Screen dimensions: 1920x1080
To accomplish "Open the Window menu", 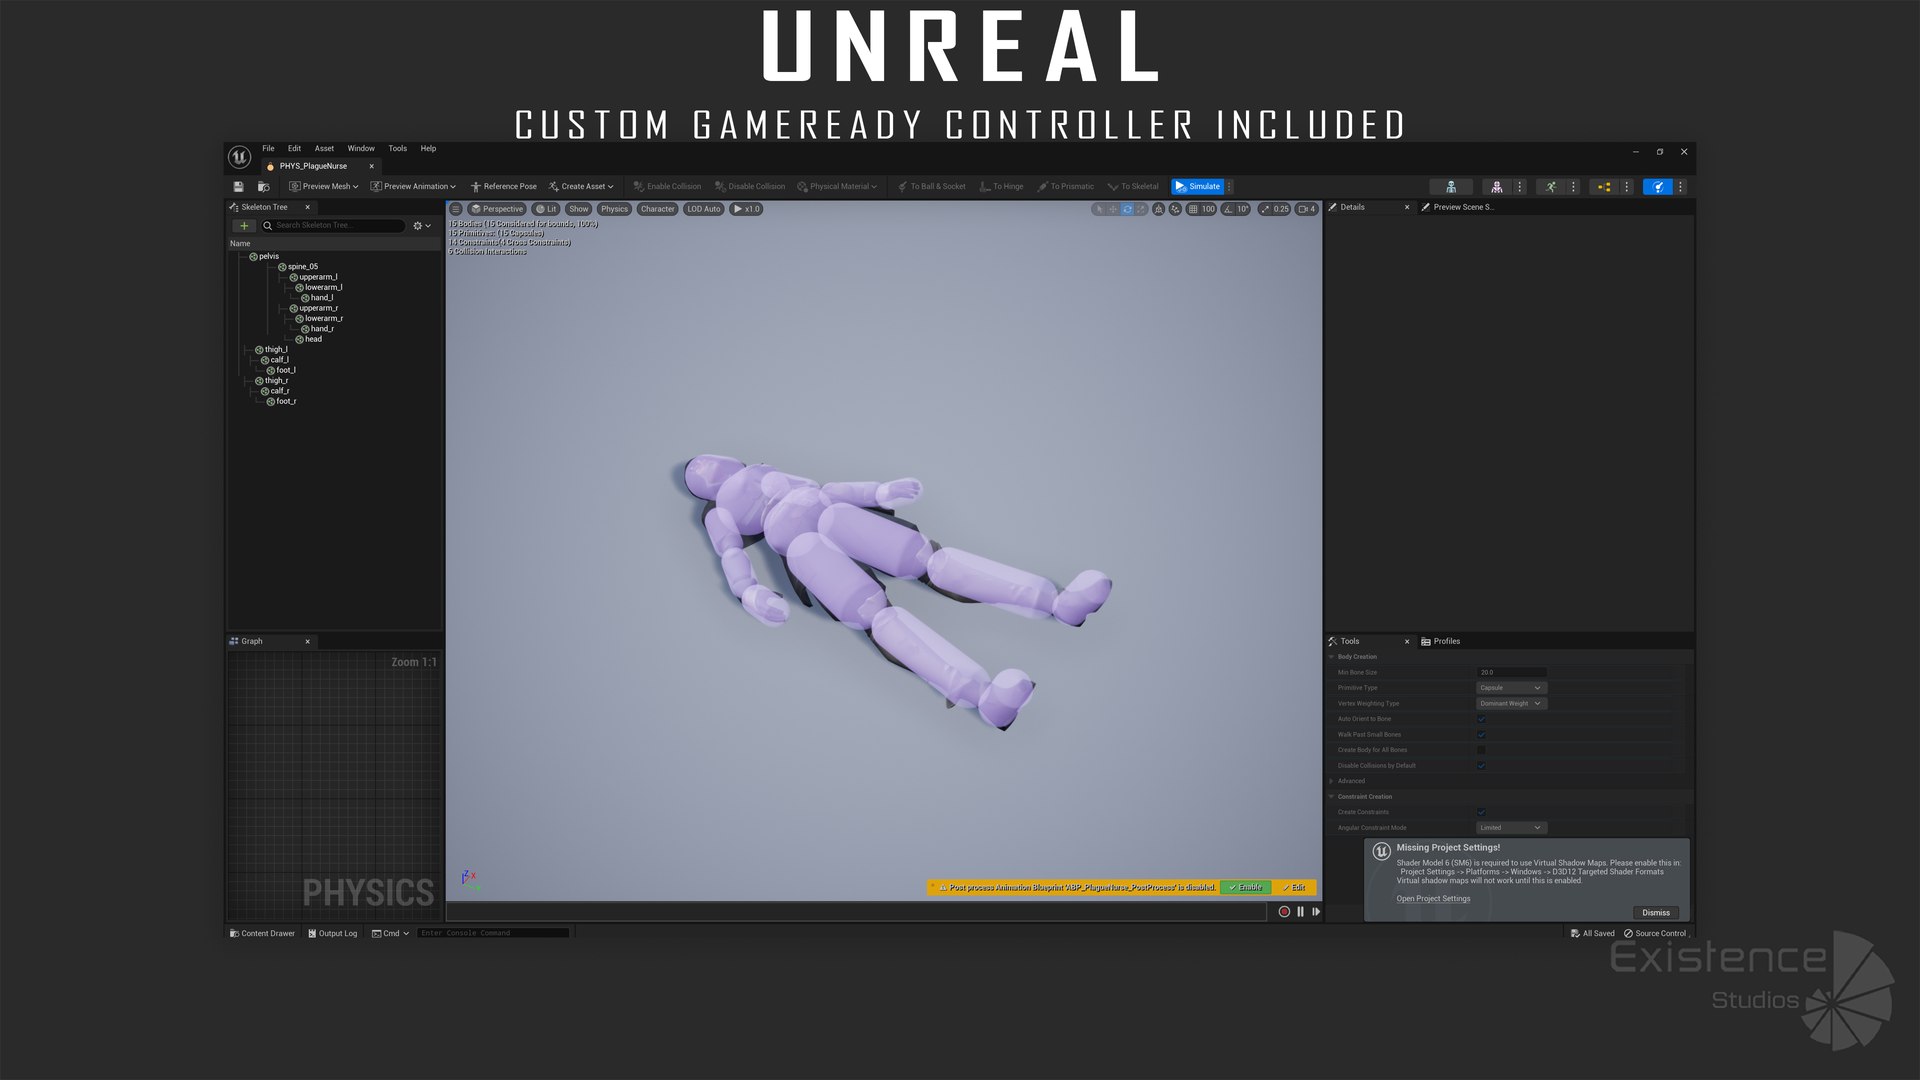I will [361, 149].
